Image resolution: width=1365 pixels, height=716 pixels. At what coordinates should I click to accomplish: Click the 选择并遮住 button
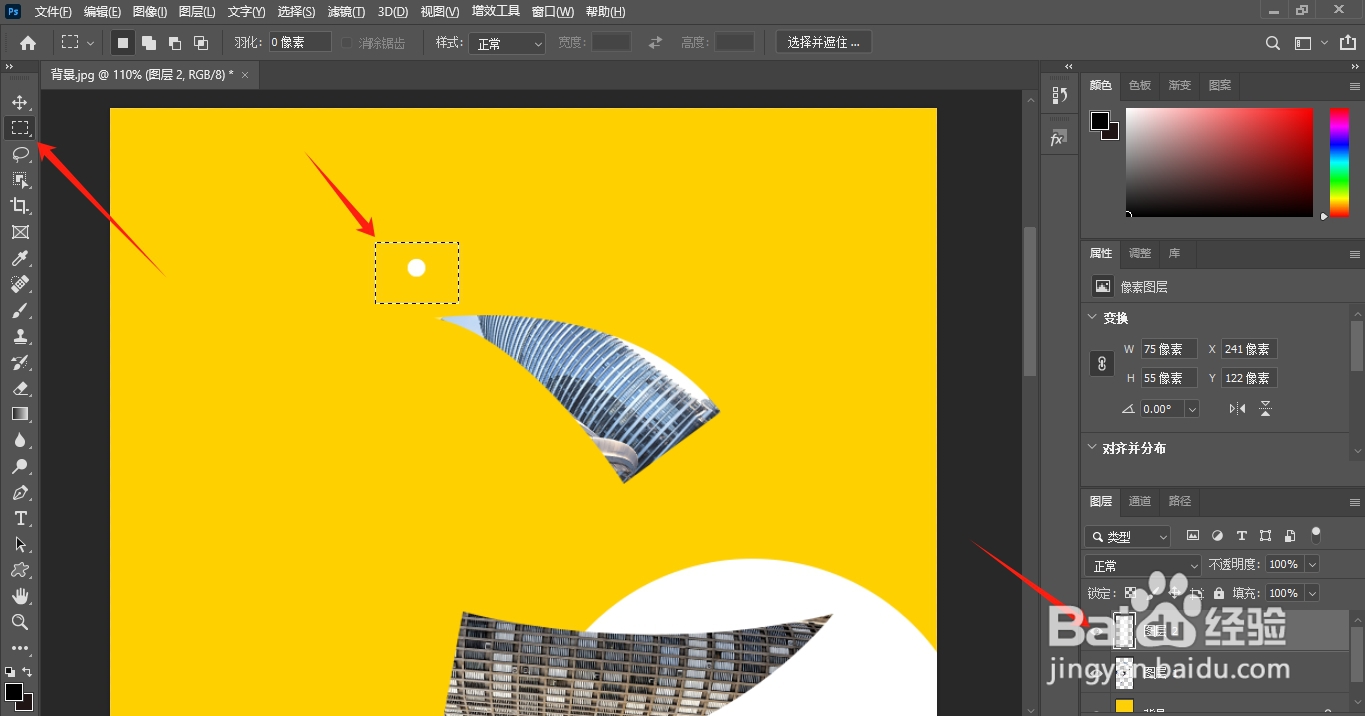[824, 43]
